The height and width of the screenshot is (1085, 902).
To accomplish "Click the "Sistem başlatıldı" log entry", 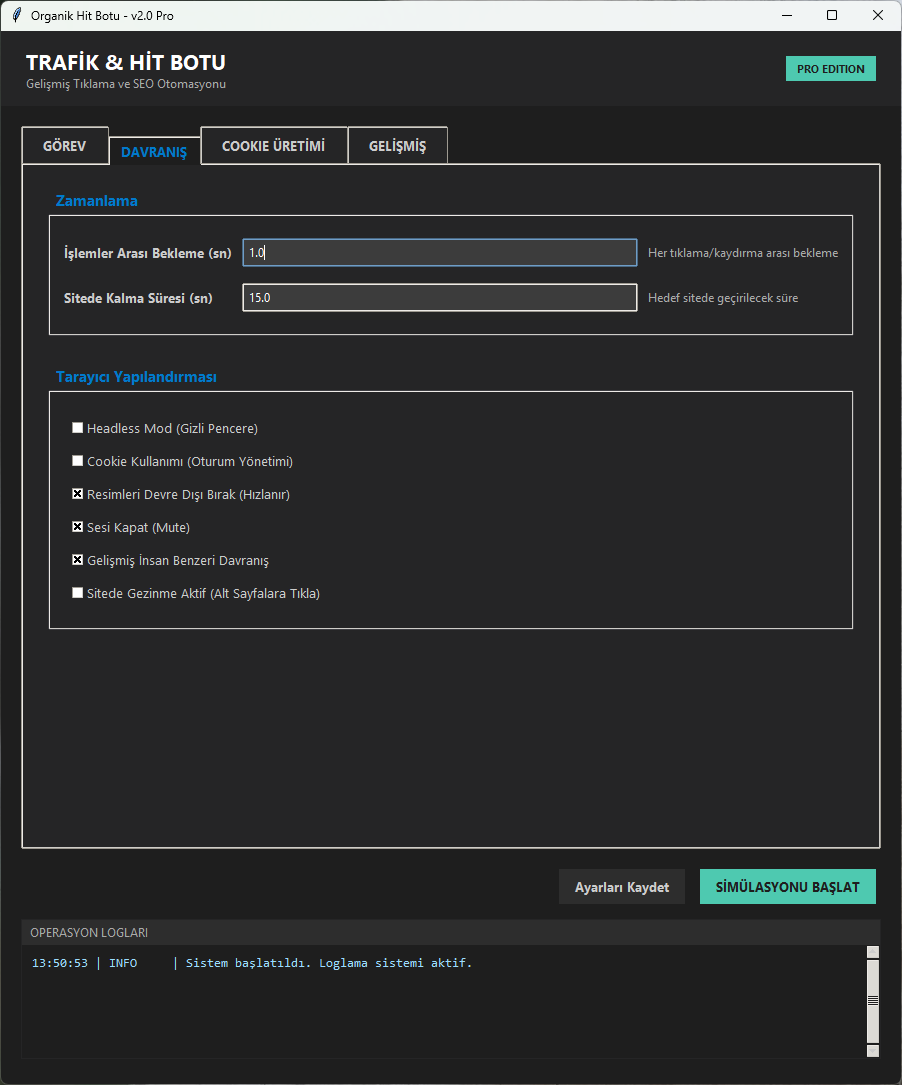I will click(x=329, y=963).
